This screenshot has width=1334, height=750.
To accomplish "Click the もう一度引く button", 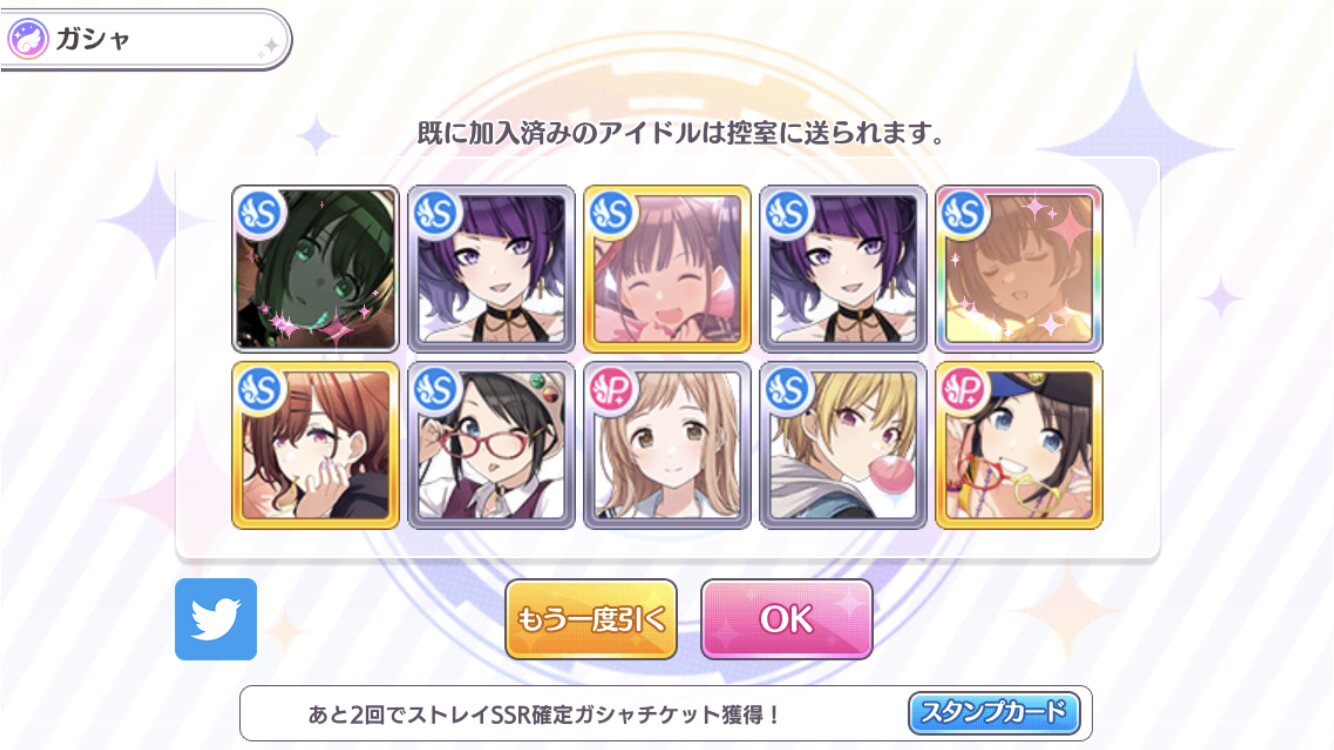I will 591,619.
